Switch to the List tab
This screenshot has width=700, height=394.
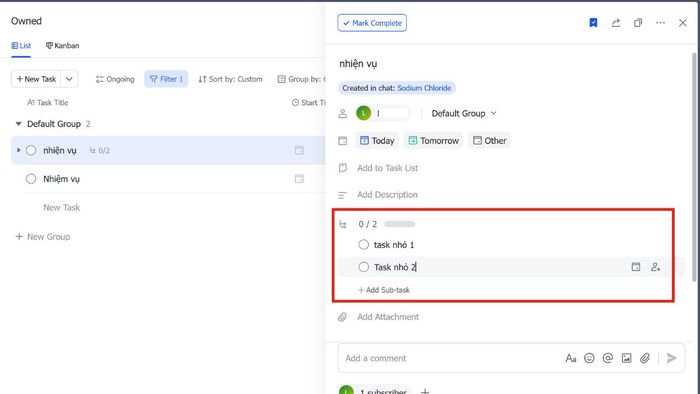point(21,46)
